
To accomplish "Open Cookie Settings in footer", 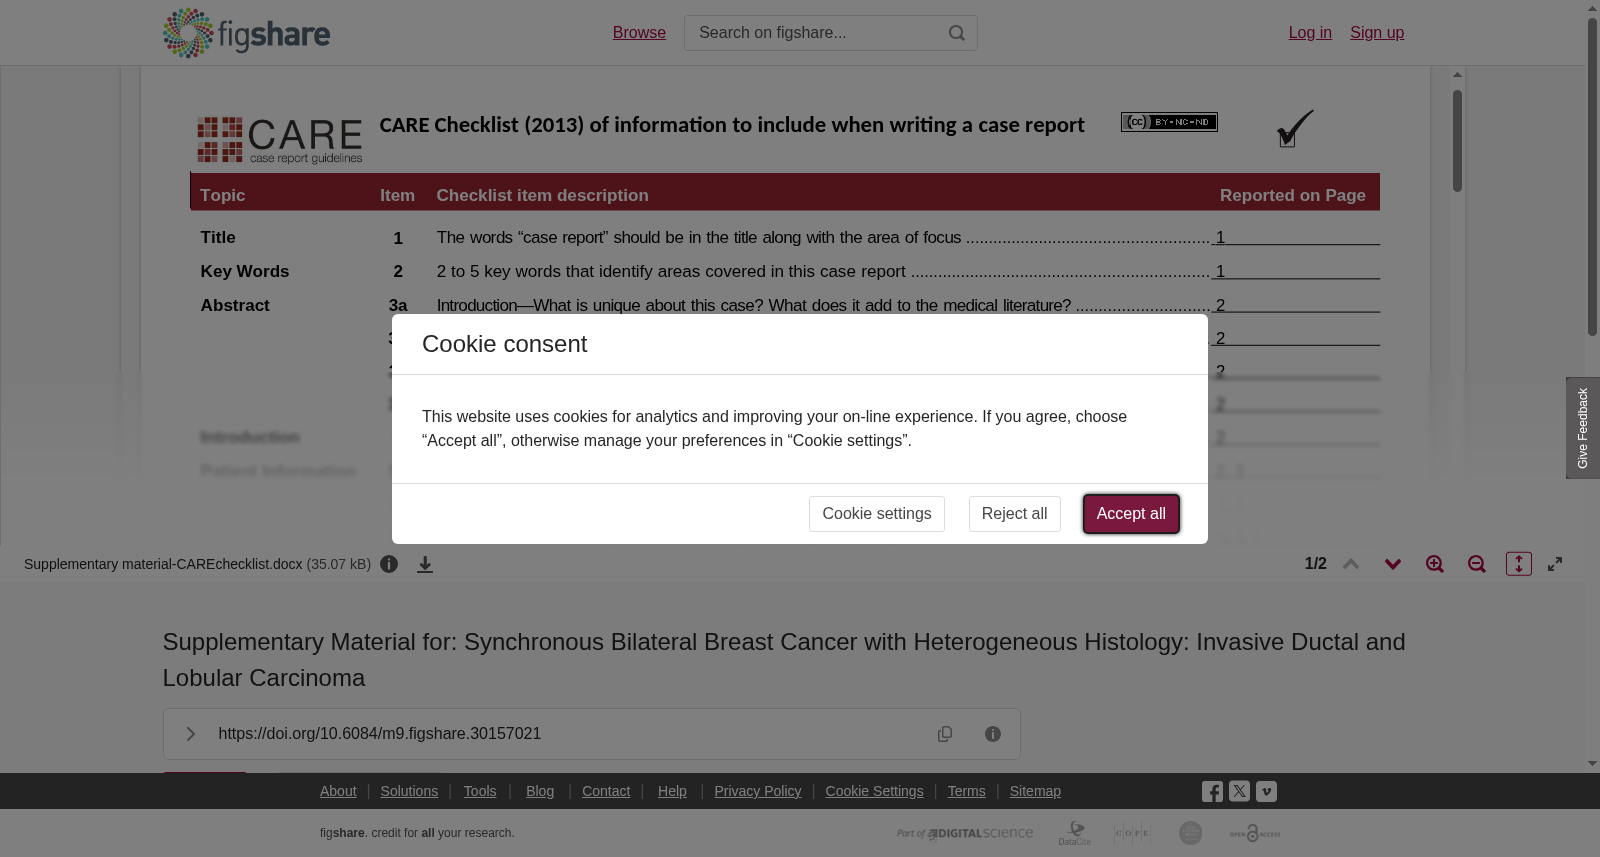I will pos(874,791).
